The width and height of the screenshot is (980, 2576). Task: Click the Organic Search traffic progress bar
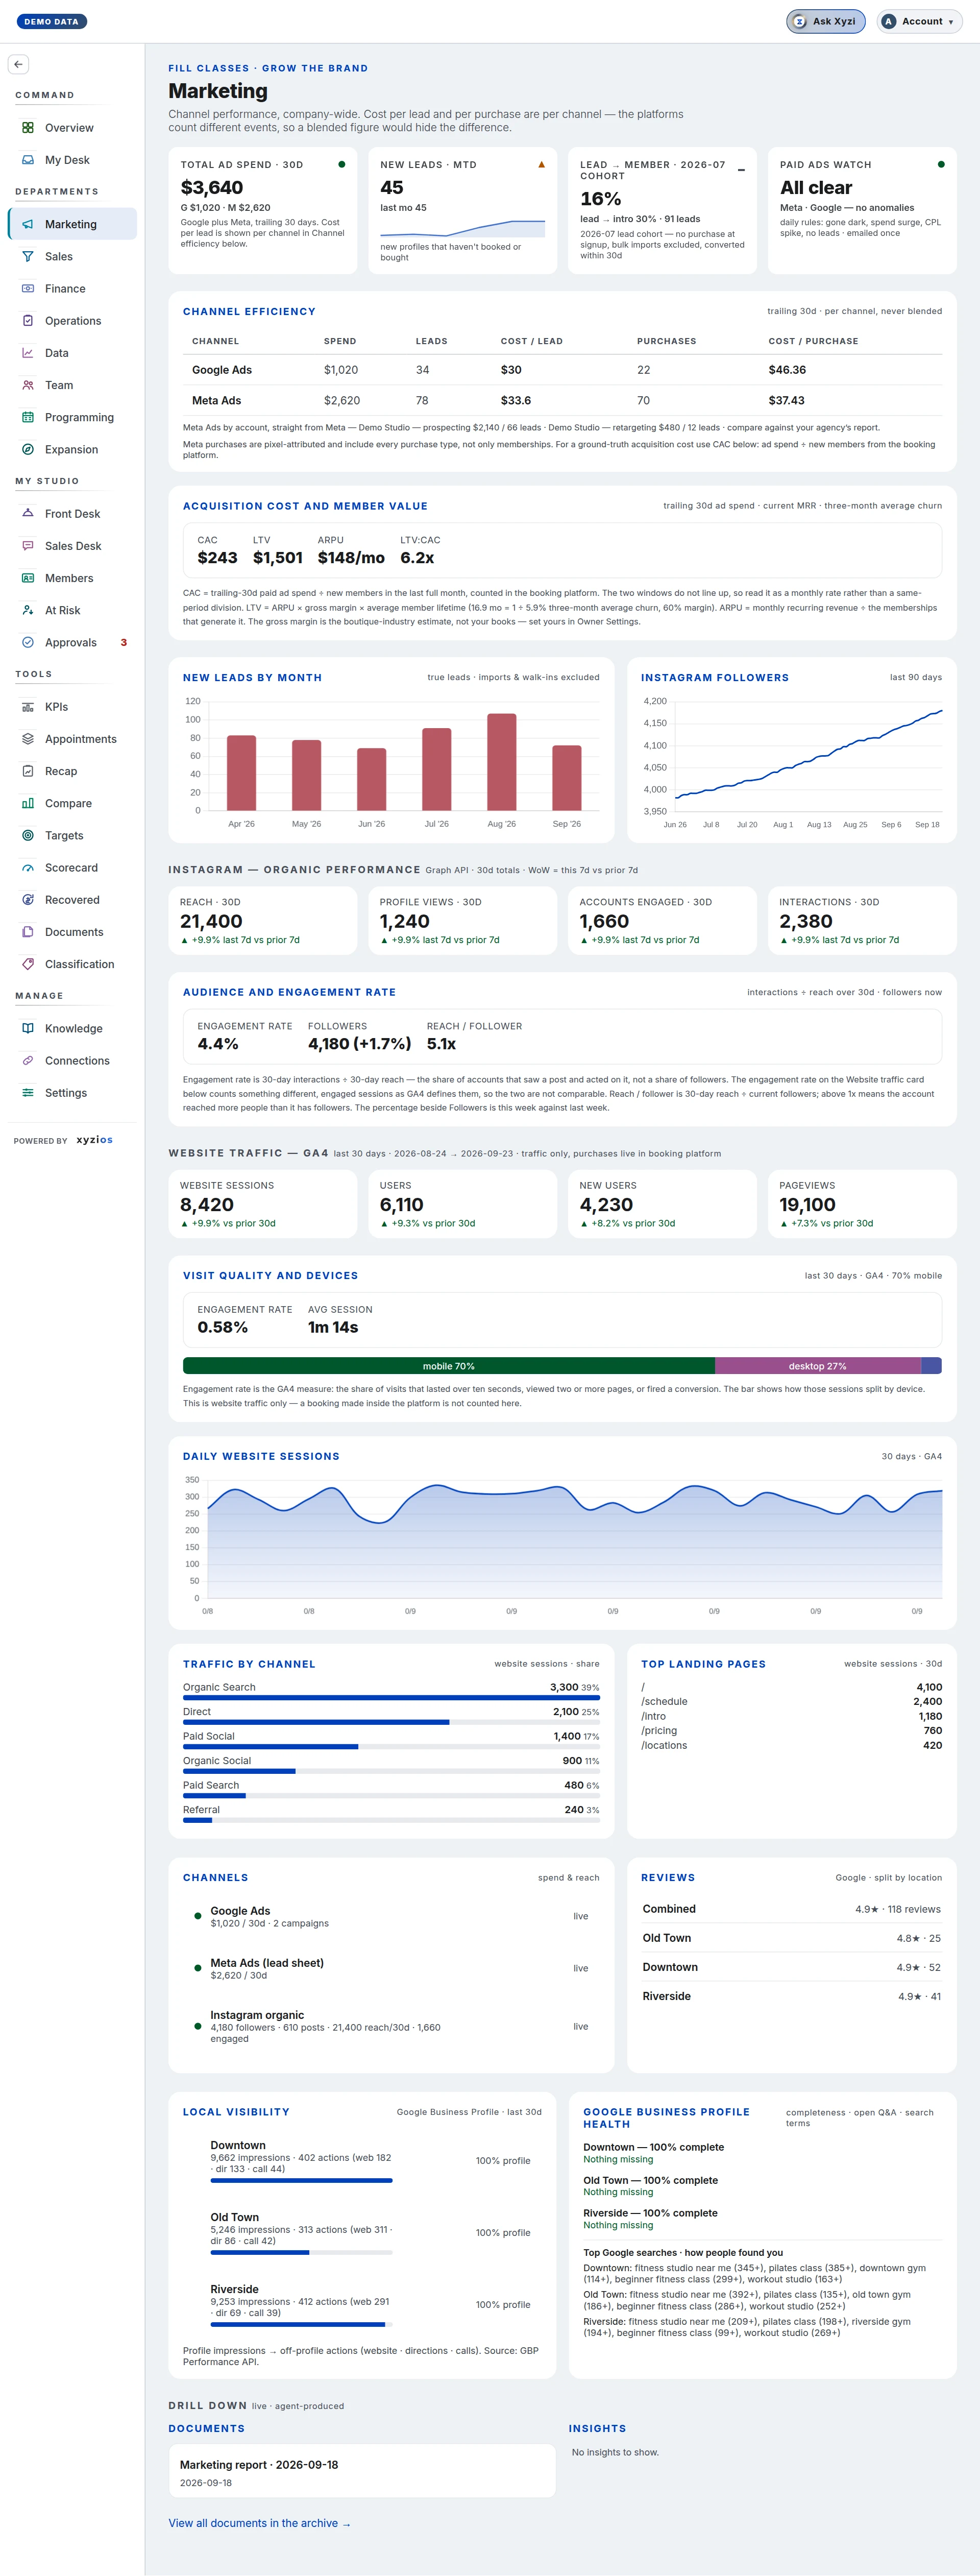(x=391, y=1697)
